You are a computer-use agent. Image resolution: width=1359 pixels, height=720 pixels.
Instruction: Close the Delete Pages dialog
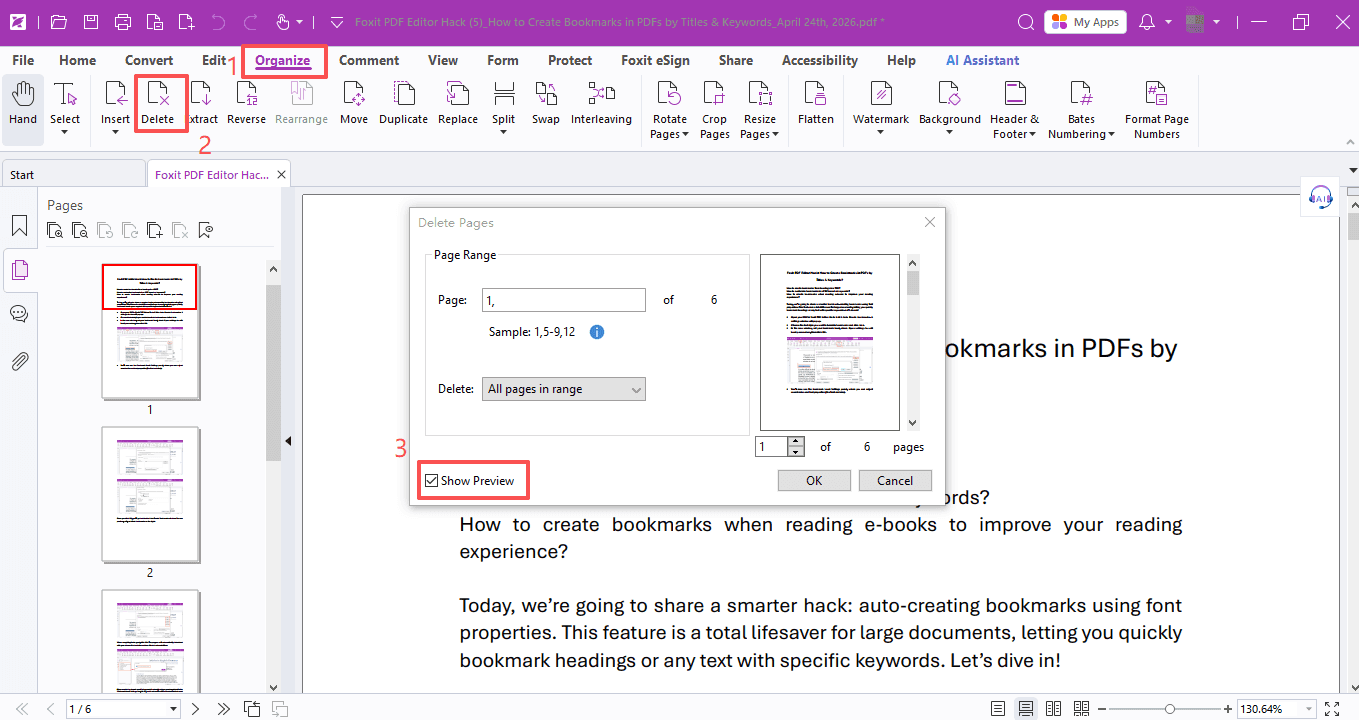930,222
